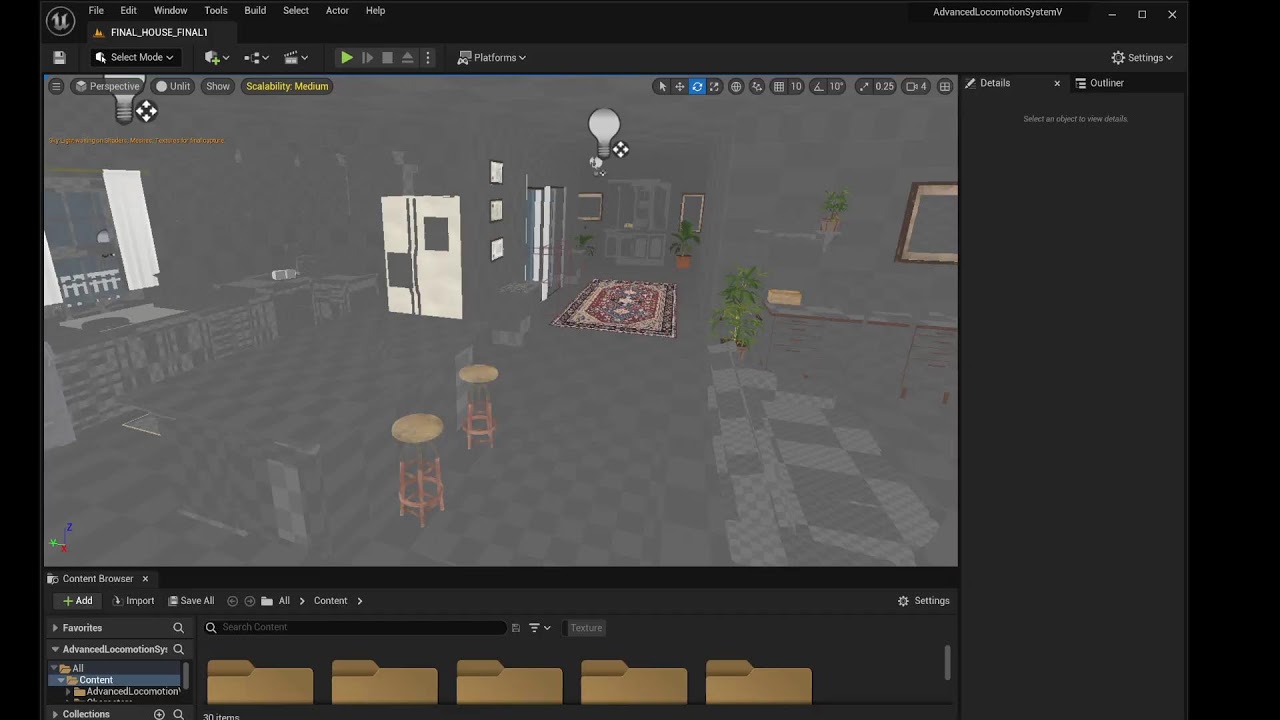
Task: Toggle world/local coordinate system globe icon
Action: [736, 86]
